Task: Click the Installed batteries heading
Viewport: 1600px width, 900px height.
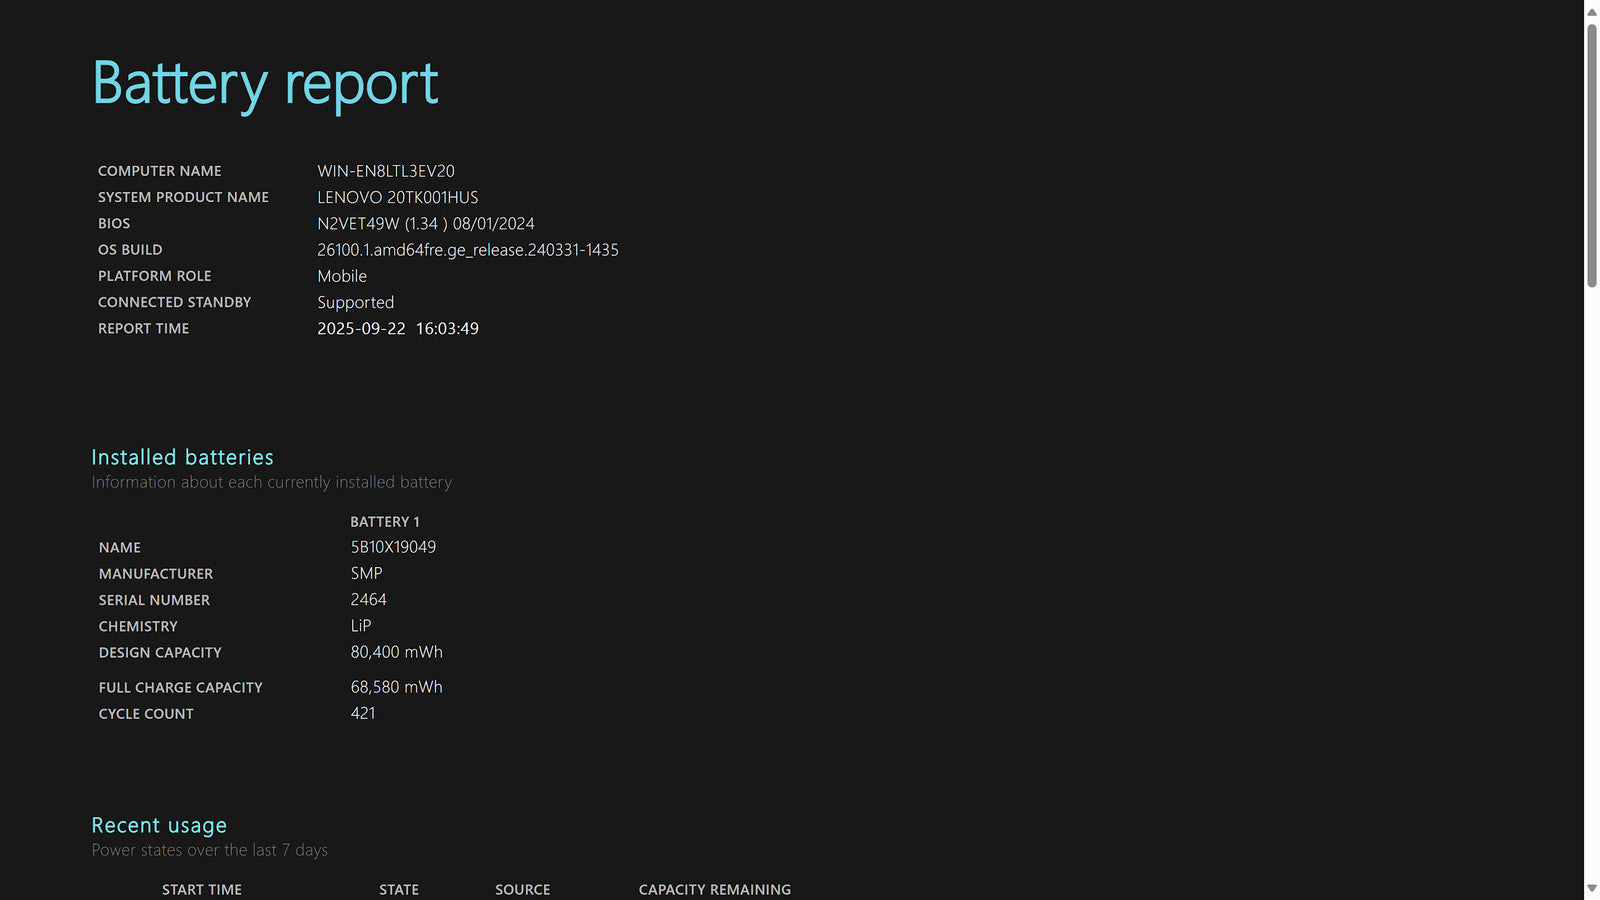Action: (183, 457)
